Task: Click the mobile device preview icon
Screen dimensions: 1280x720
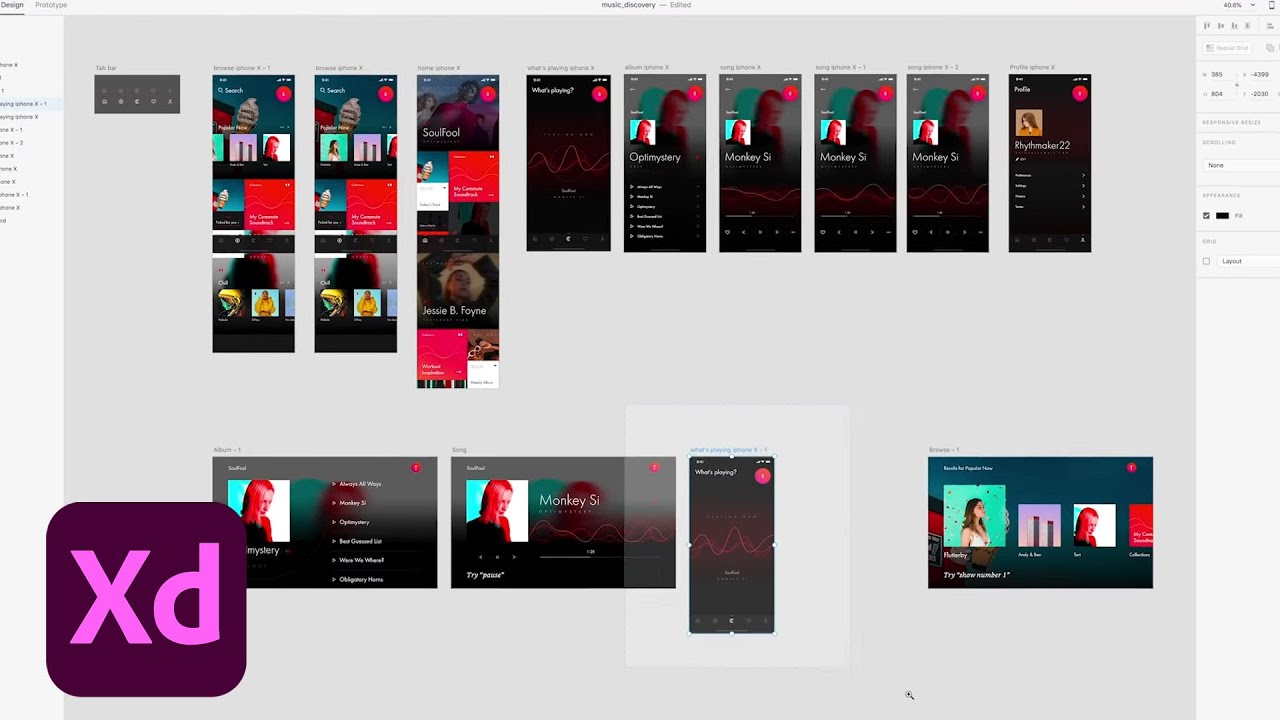Action: (1273, 5)
